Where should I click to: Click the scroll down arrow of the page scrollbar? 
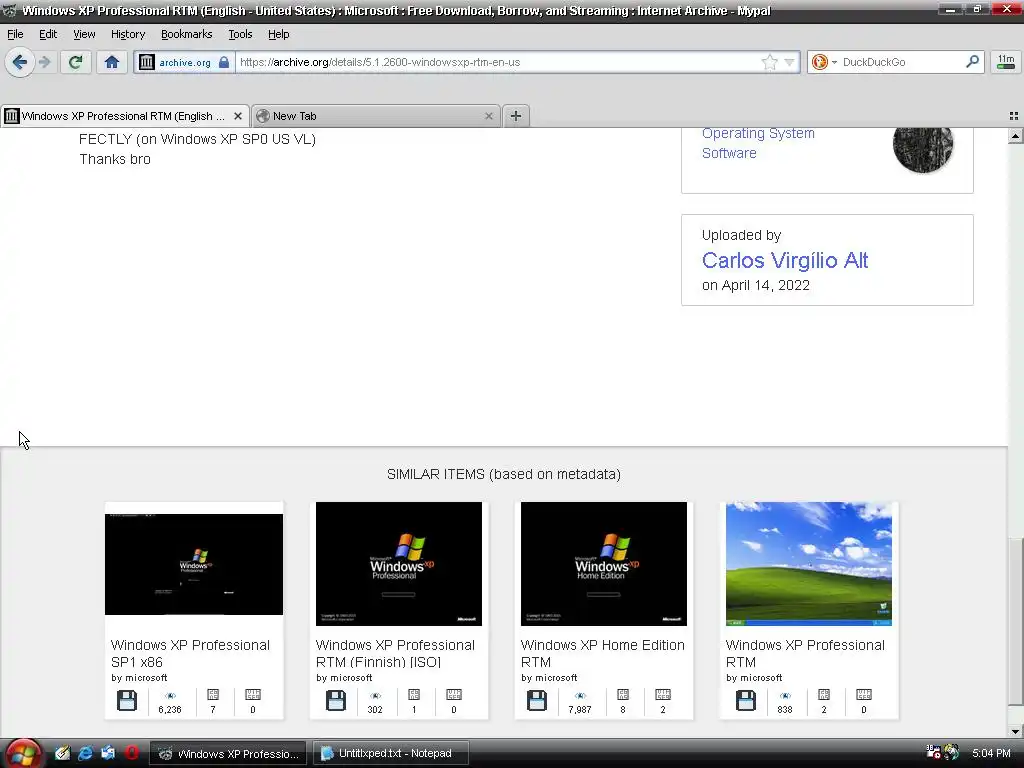pyautogui.click(x=1016, y=731)
